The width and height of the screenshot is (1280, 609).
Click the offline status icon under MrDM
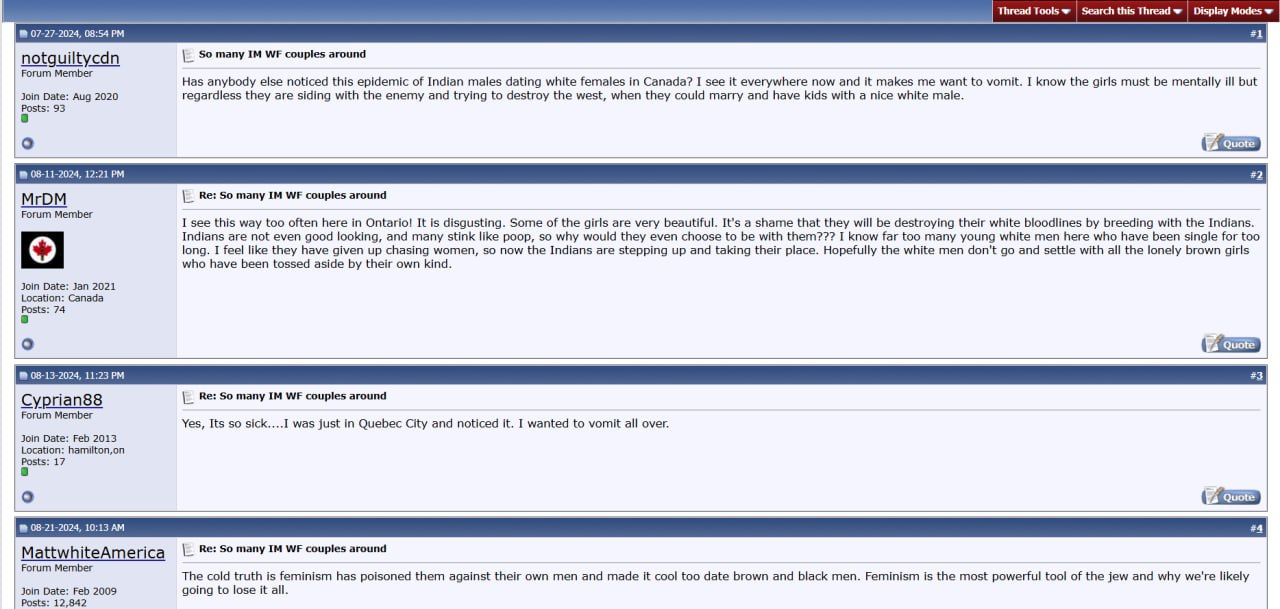(28, 344)
